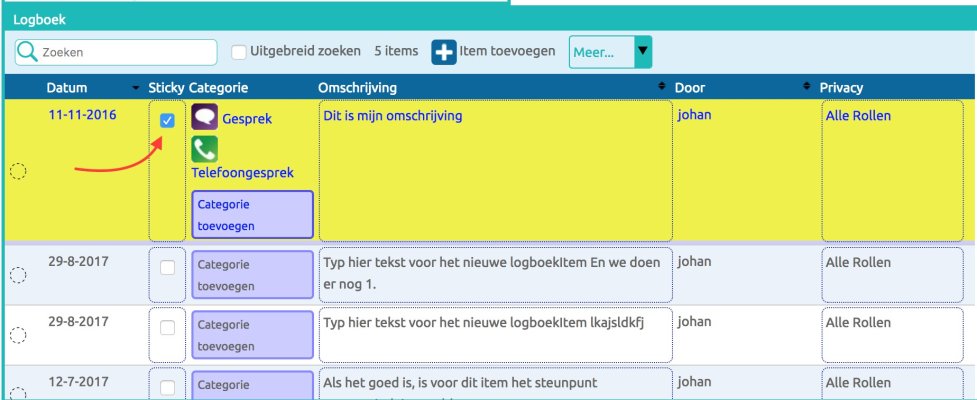Click the plus icon for Item toevoegen

[x=444, y=52]
